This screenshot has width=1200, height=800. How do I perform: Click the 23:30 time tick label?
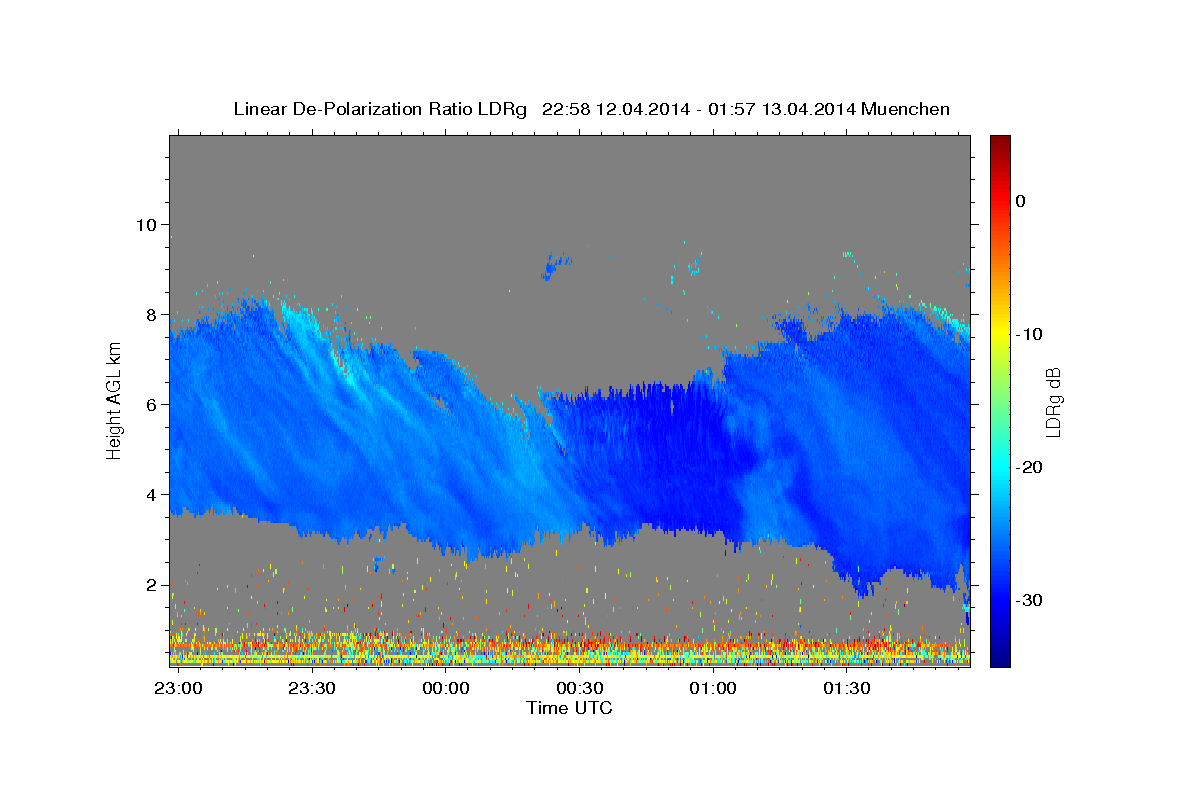pyautogui.click(x=312, y=688)
